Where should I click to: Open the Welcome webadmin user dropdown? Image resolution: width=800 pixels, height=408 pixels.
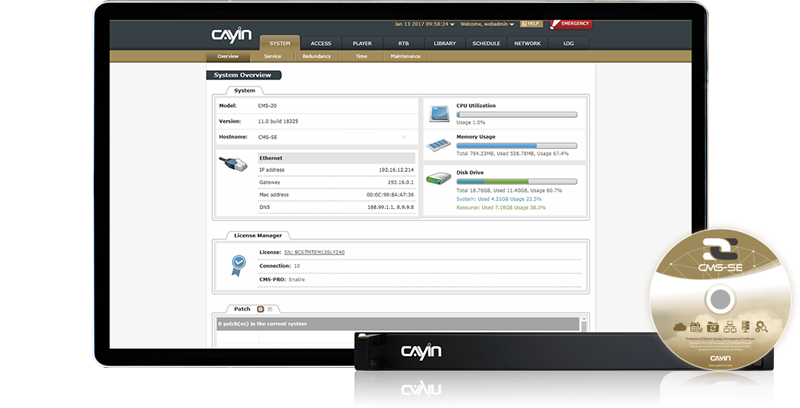pos(487,24)
